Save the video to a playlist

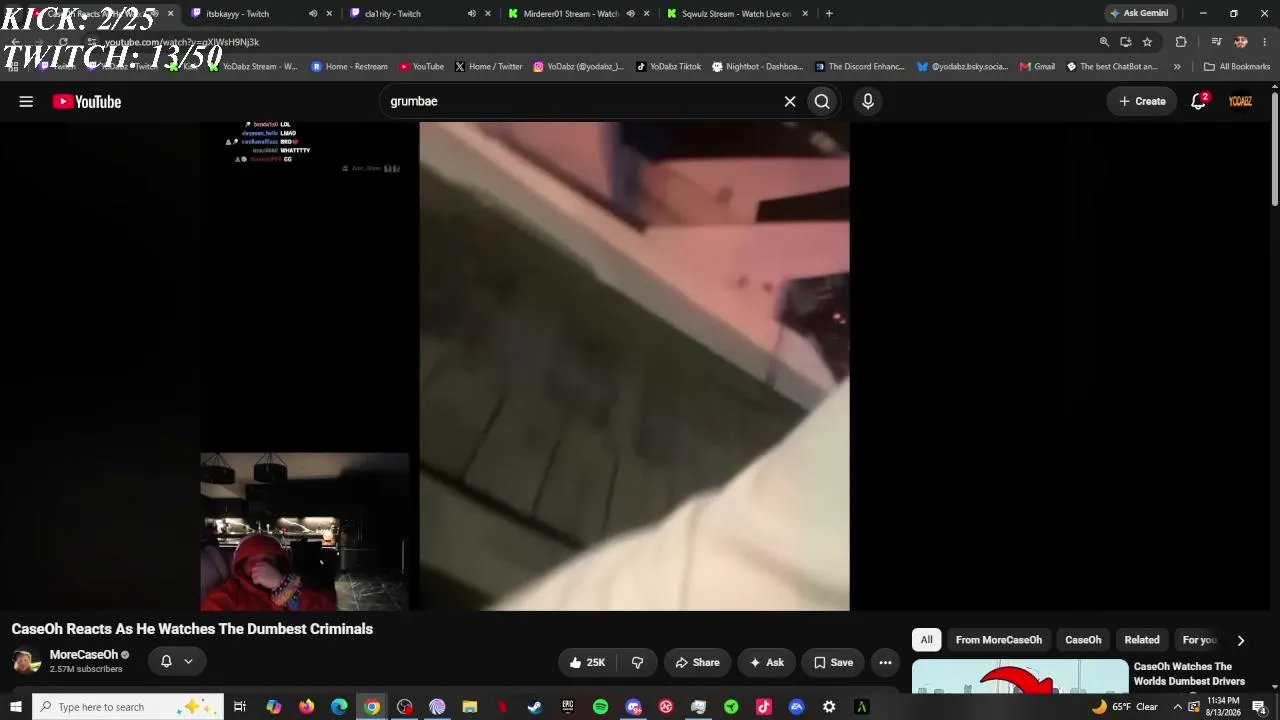coord(833,662)
